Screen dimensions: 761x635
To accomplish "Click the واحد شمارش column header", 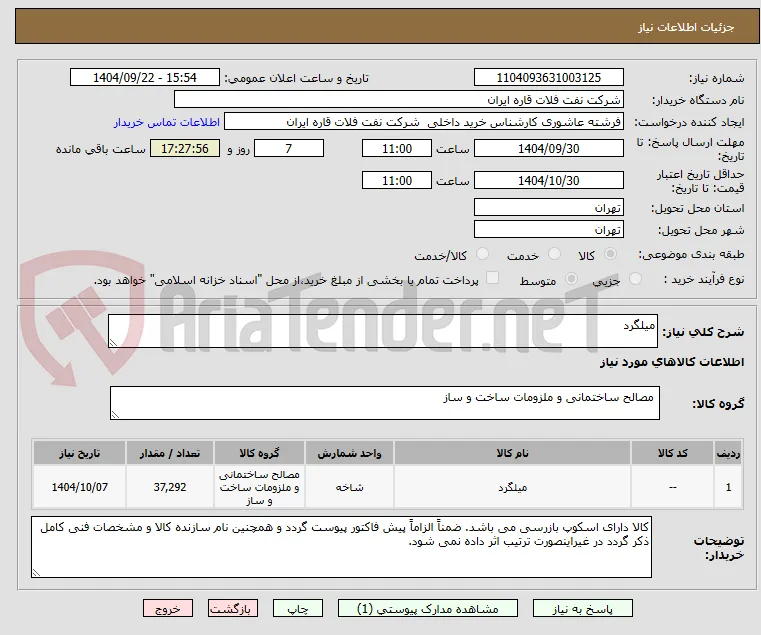I will [349, 453].
